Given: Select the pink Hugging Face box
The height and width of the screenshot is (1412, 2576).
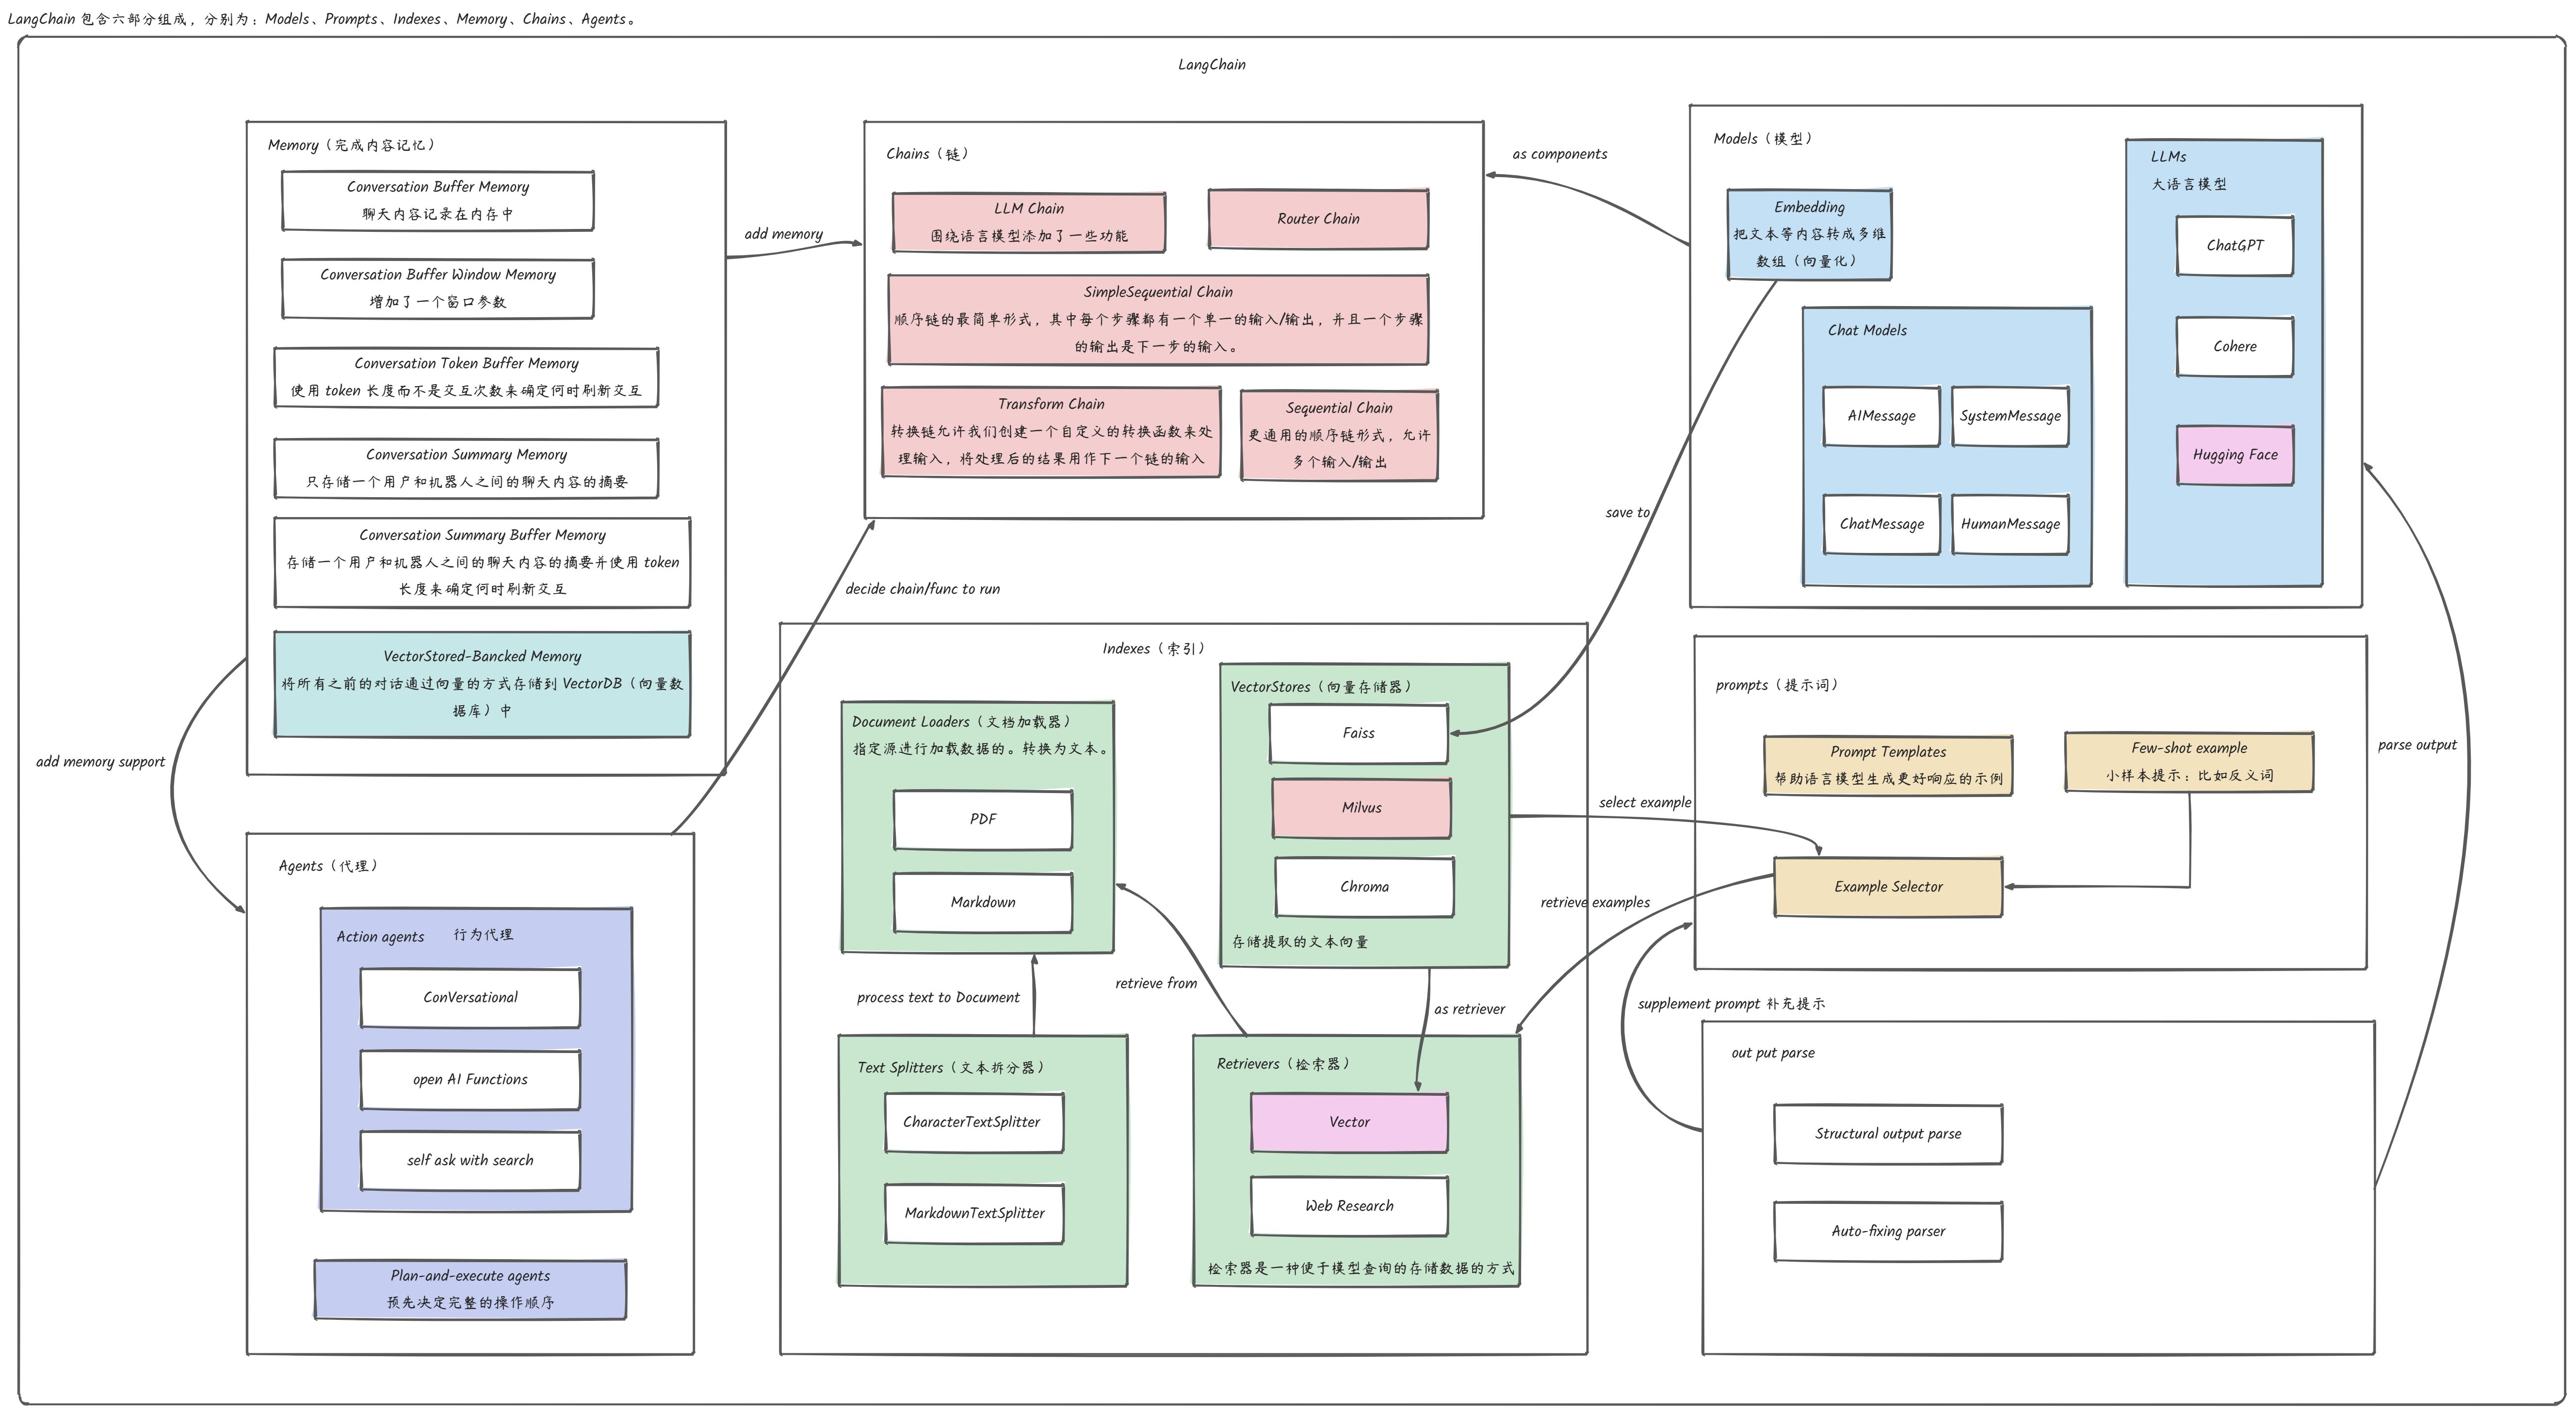Looking at the screenshot, I should tap(2234, 455).
